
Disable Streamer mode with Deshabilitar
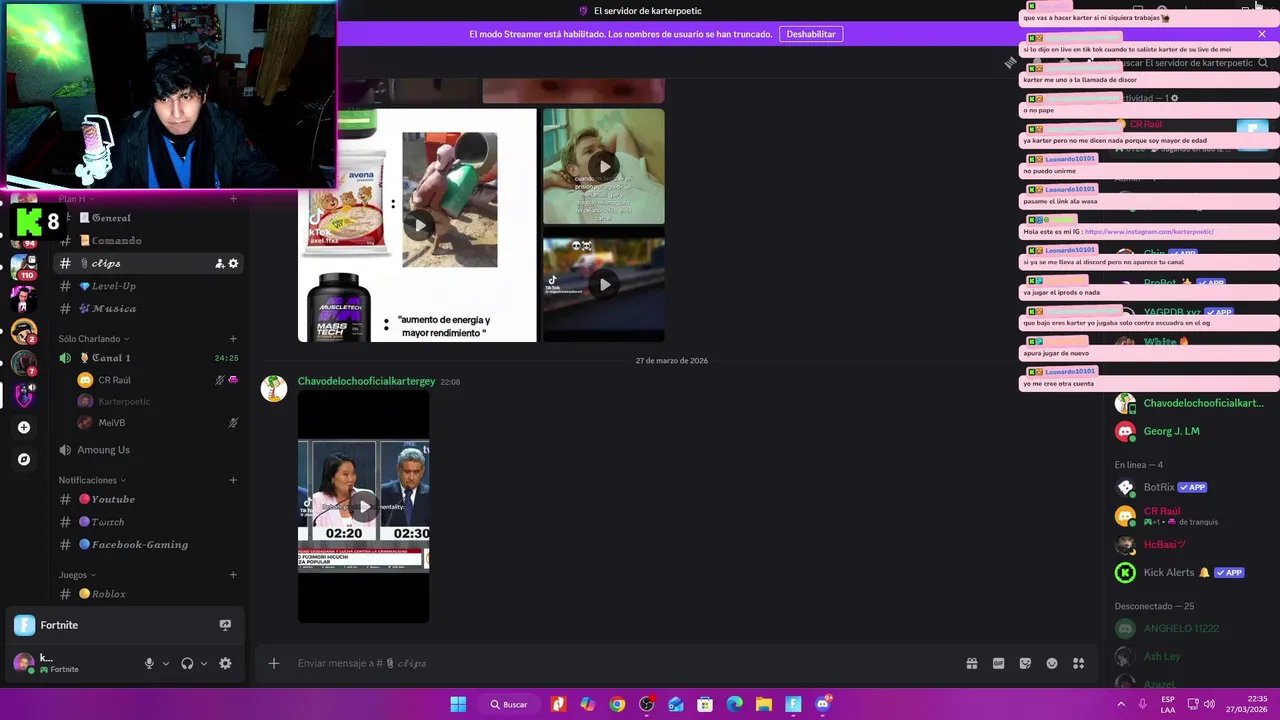pyautogui.click(x=811, y=34)
